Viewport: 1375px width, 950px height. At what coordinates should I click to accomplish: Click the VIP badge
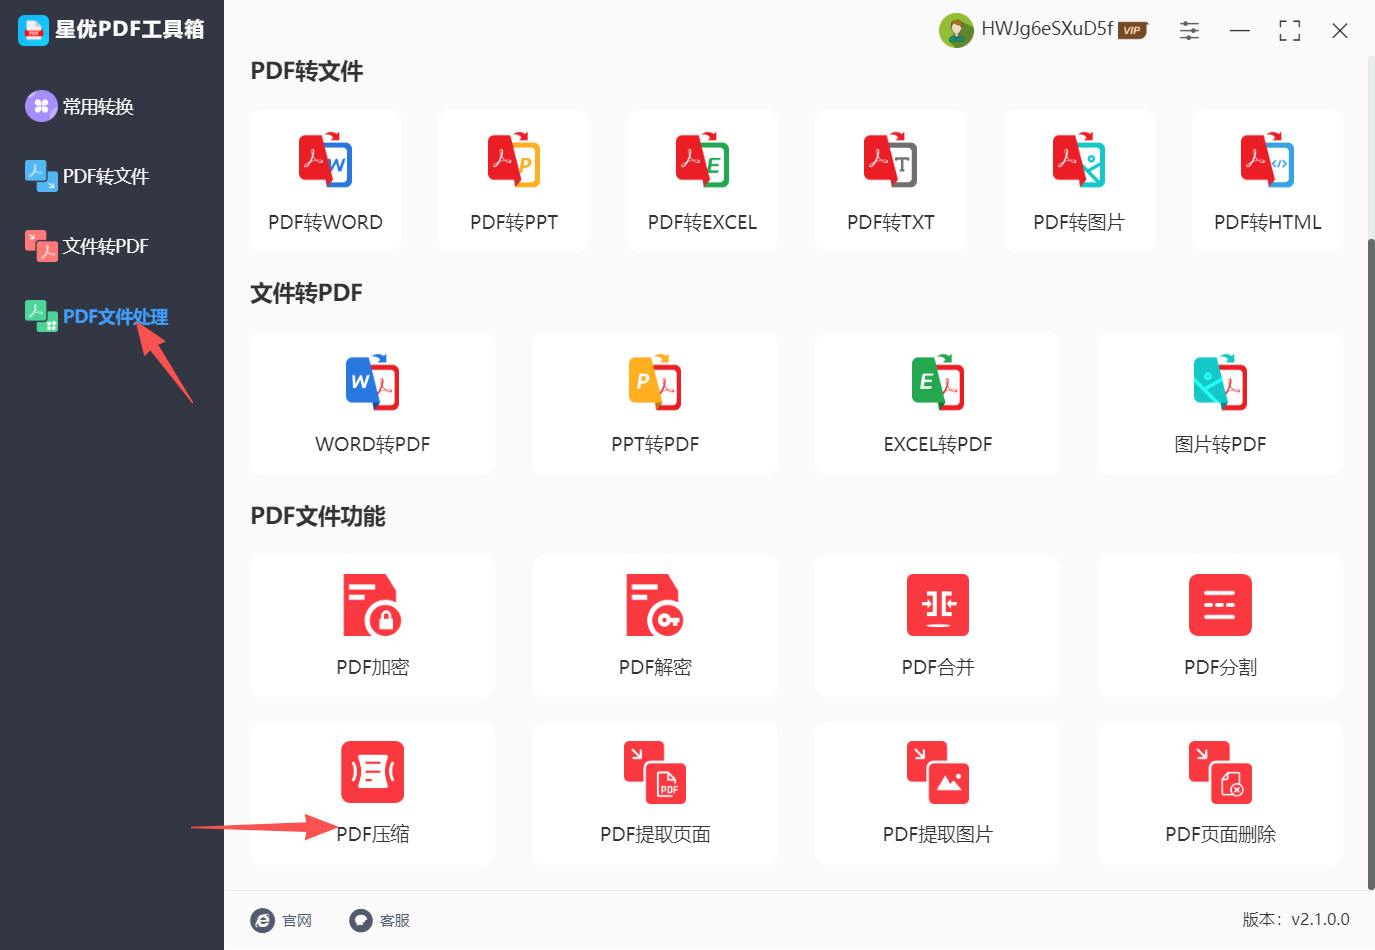coord(1132,30)
